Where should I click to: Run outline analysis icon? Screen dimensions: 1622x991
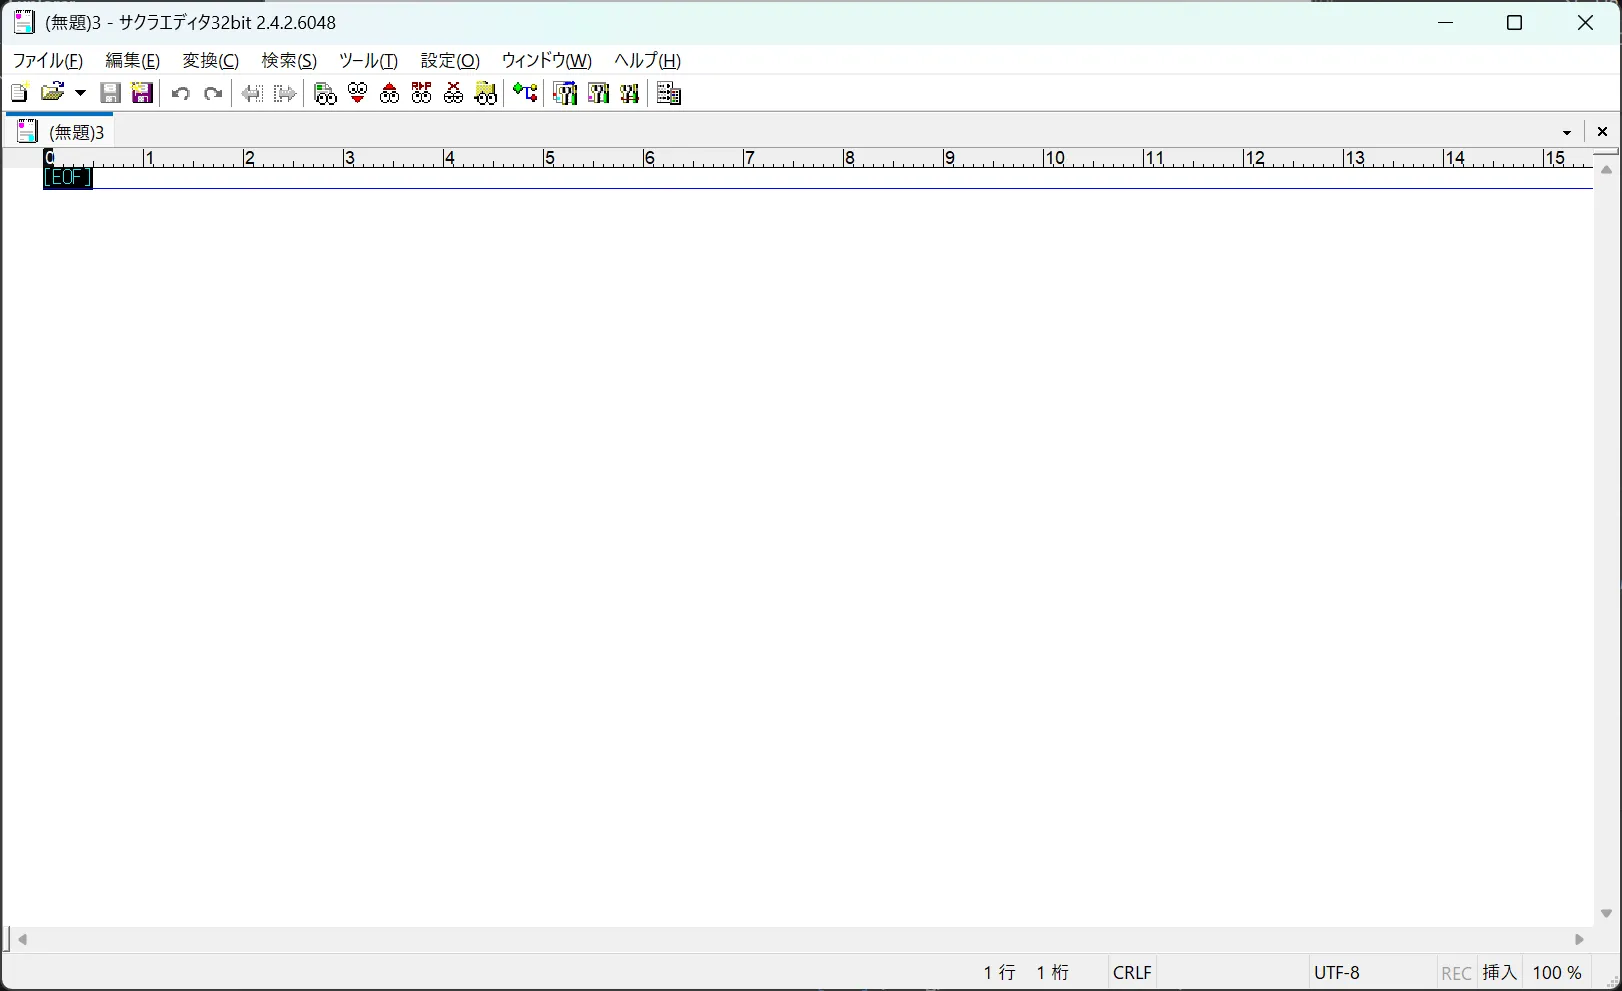click(525, 93)
